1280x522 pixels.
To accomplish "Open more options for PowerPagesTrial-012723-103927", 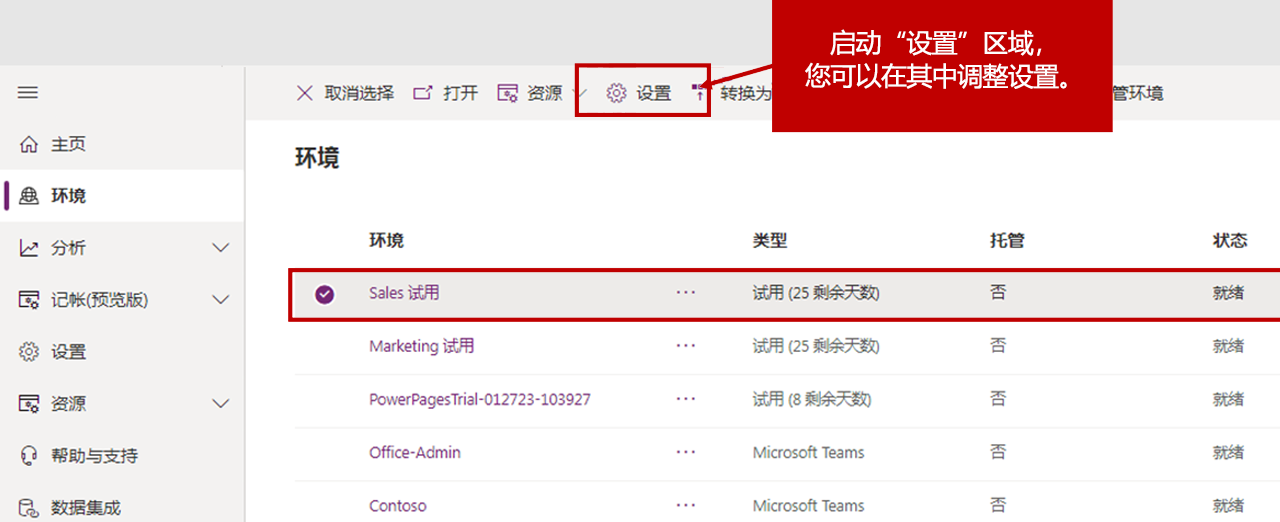I will (686, 398).
